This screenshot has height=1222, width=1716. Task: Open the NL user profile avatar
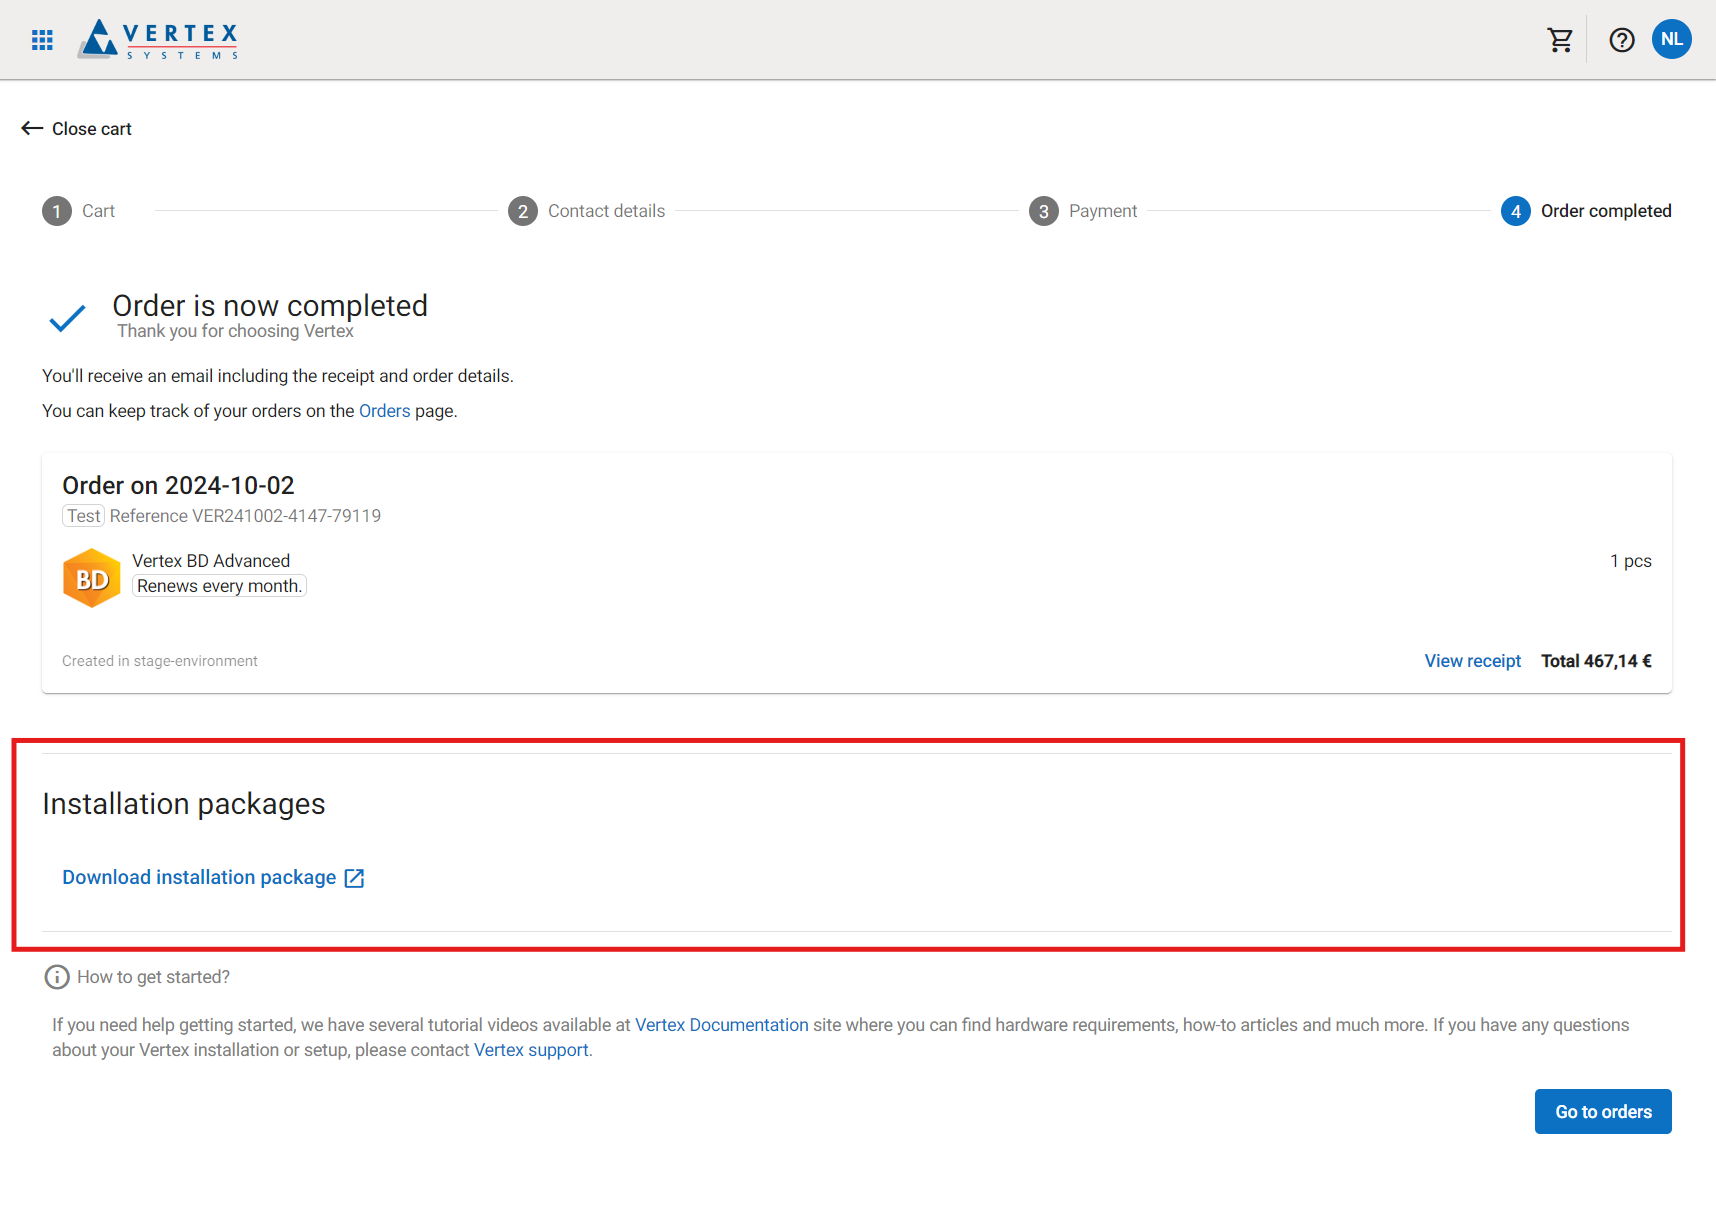[x=1671, y=40]
